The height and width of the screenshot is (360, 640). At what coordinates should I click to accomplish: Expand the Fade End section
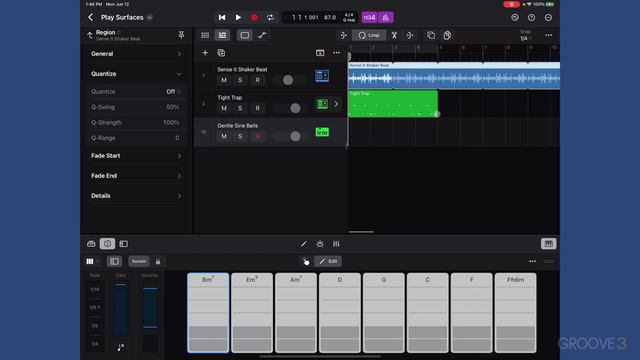[136, 176]
